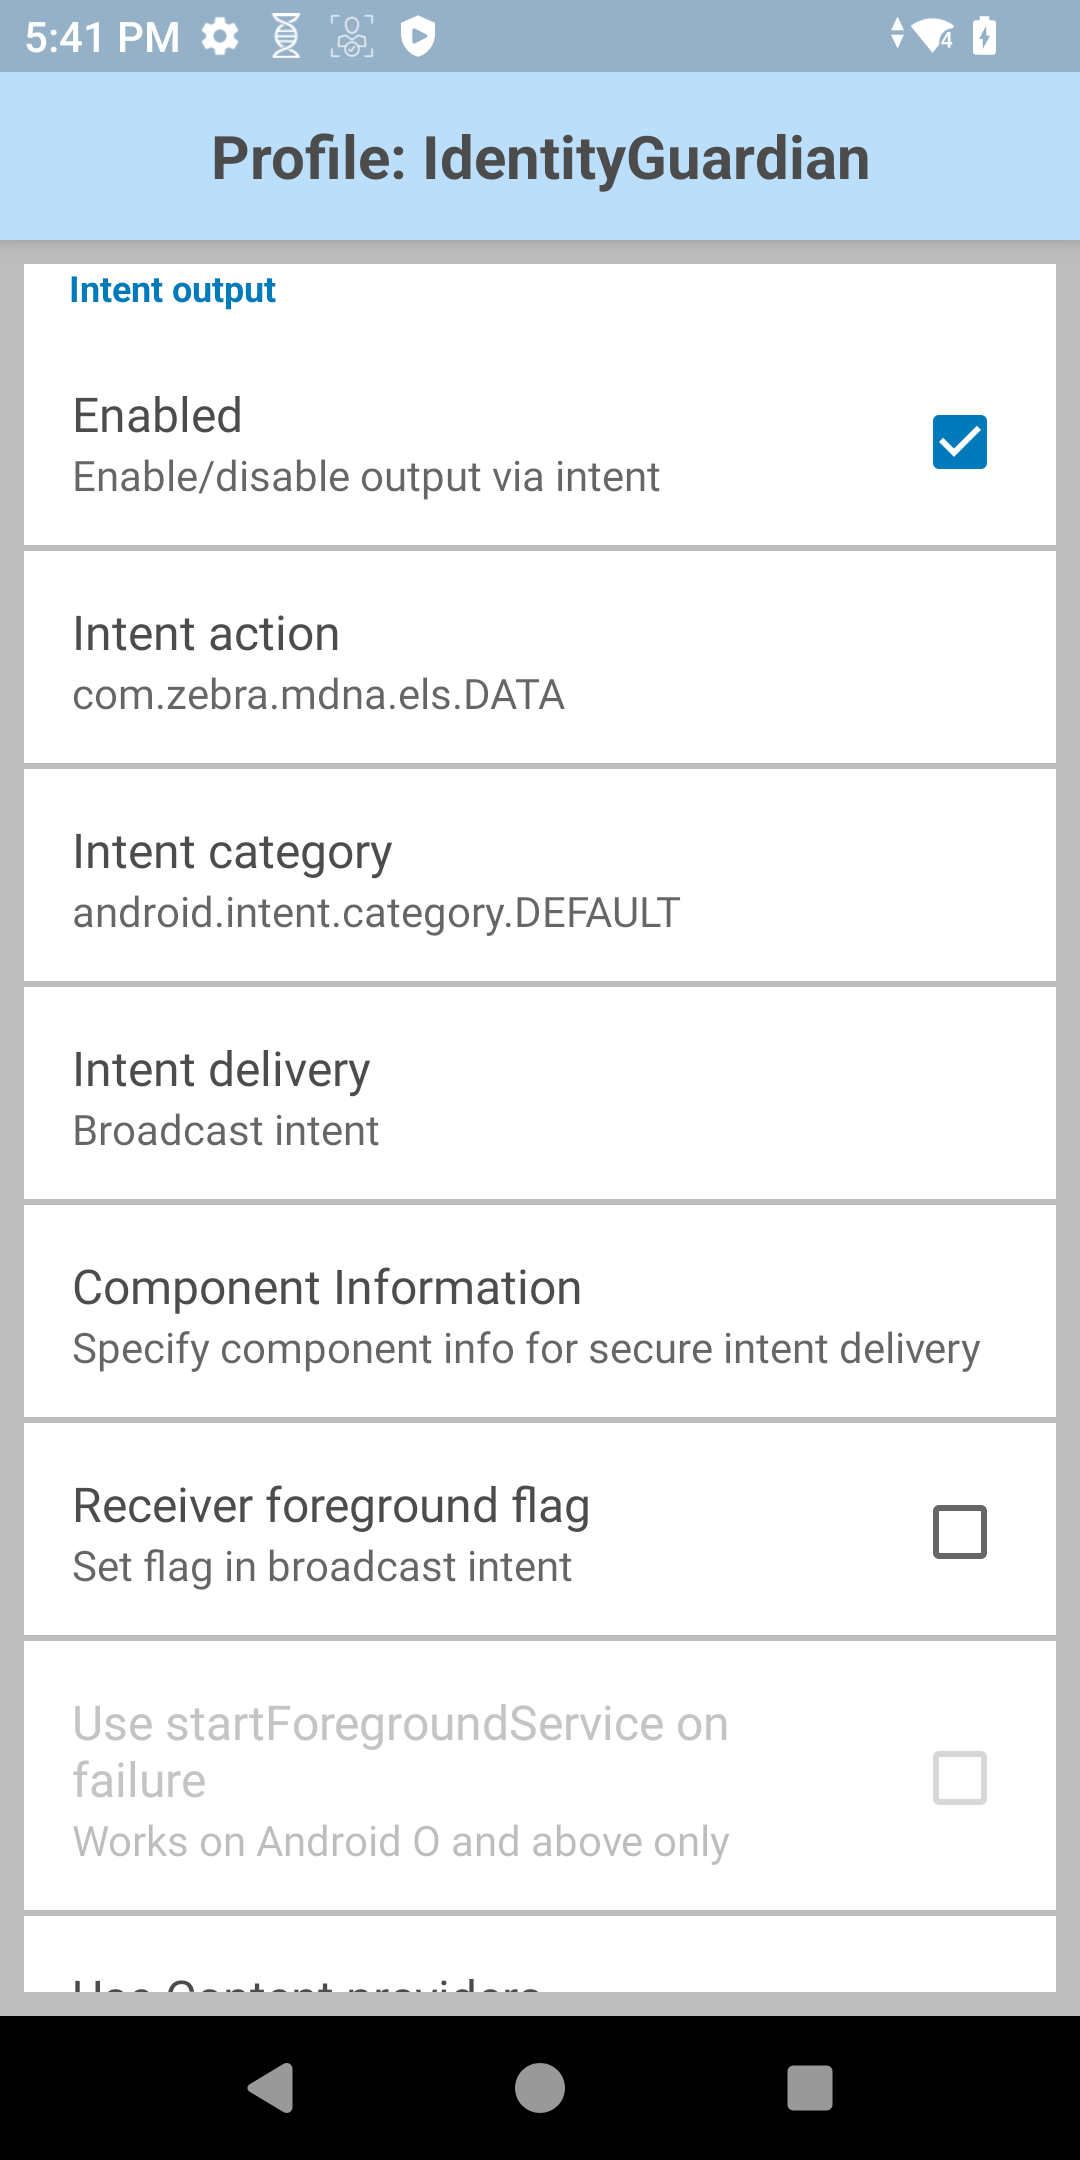
Task: Edit the Intent action value
Action: pyautogui.click(x=540, y=662)
